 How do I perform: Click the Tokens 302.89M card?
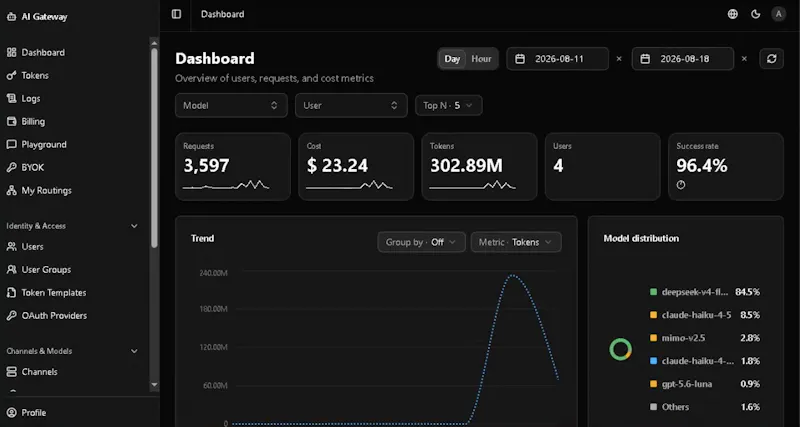[x=480, y=166]
